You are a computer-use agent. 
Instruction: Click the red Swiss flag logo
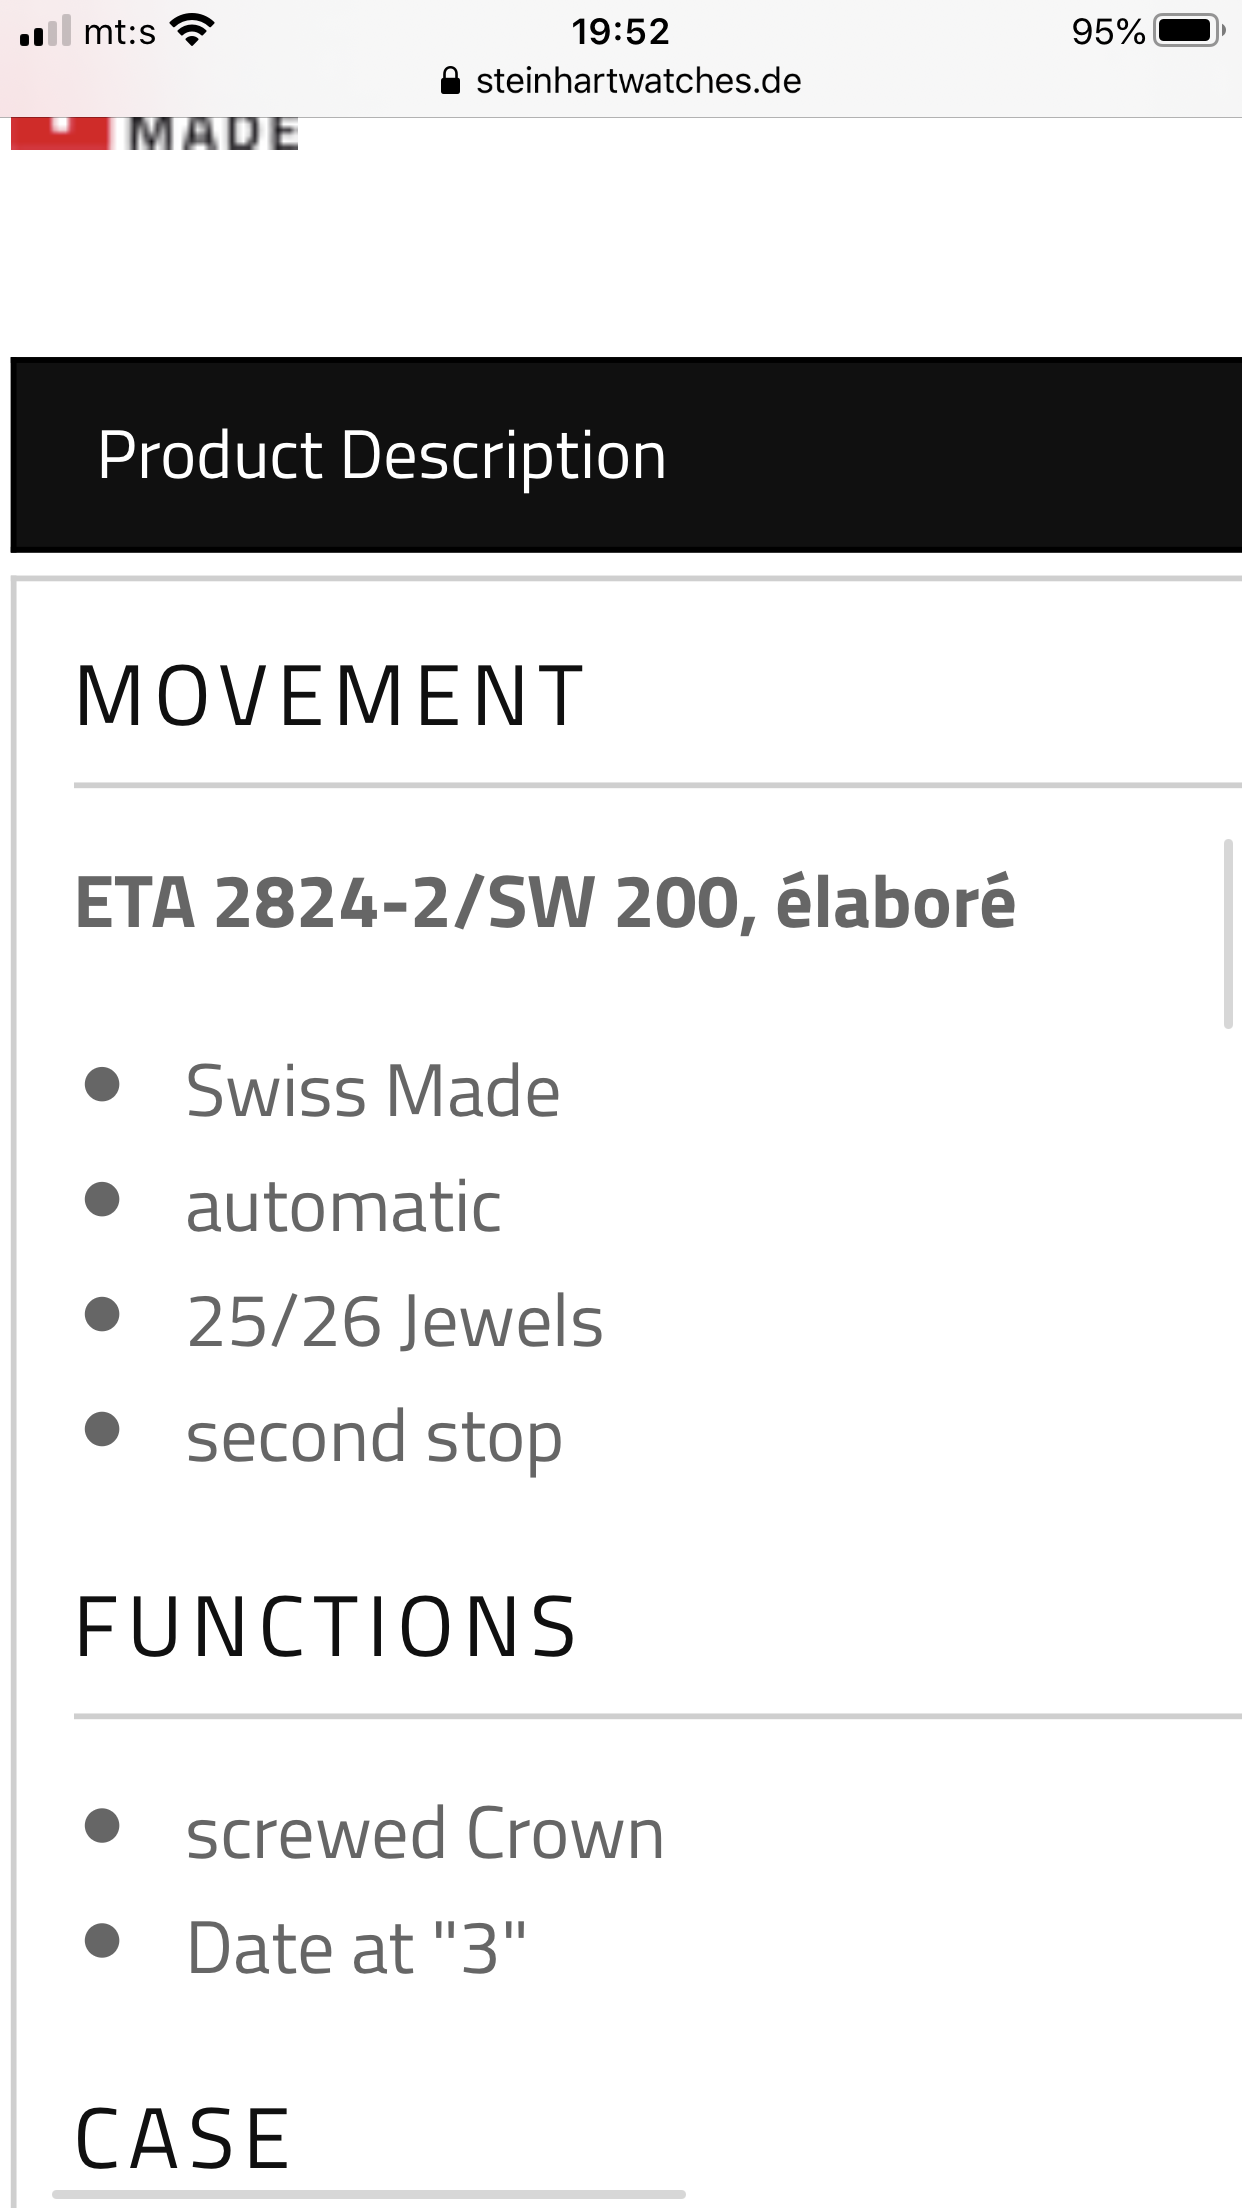[x=60, y=134]
